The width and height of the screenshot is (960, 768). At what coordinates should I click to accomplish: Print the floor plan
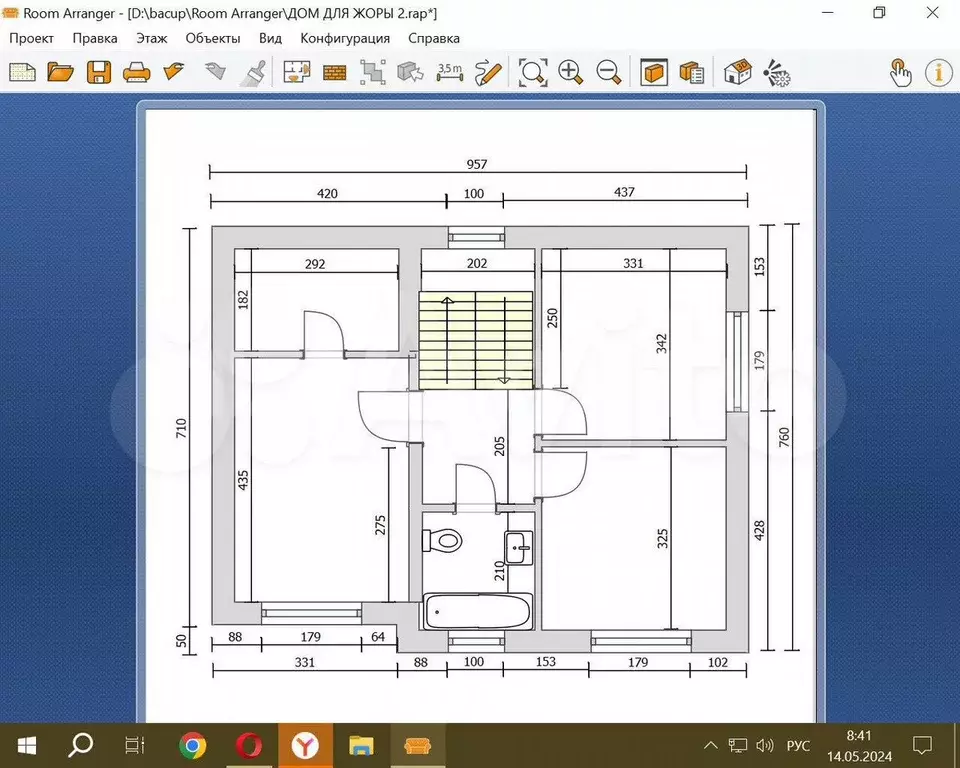point(136,72)
